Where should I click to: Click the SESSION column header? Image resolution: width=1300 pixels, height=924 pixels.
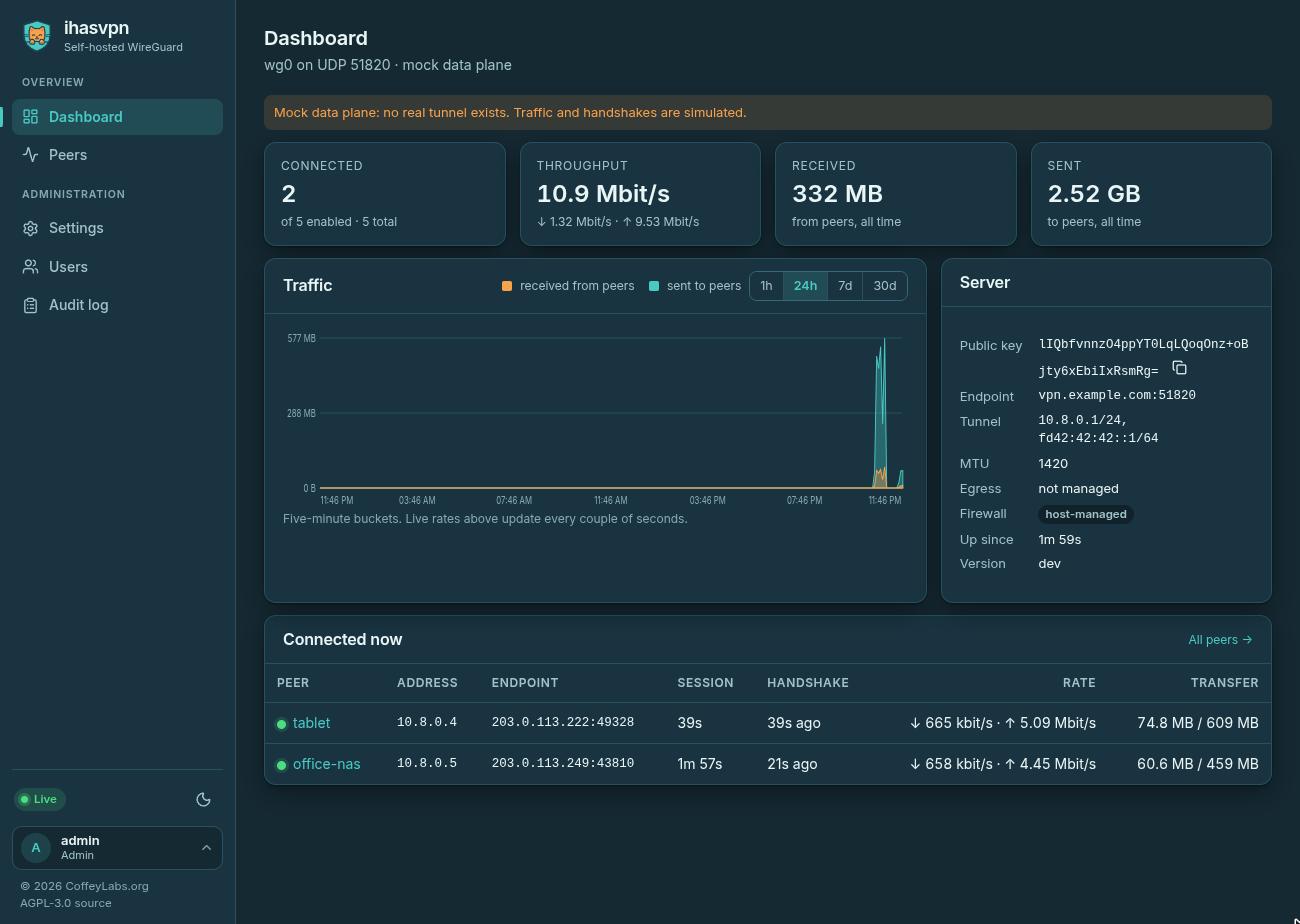705,683
